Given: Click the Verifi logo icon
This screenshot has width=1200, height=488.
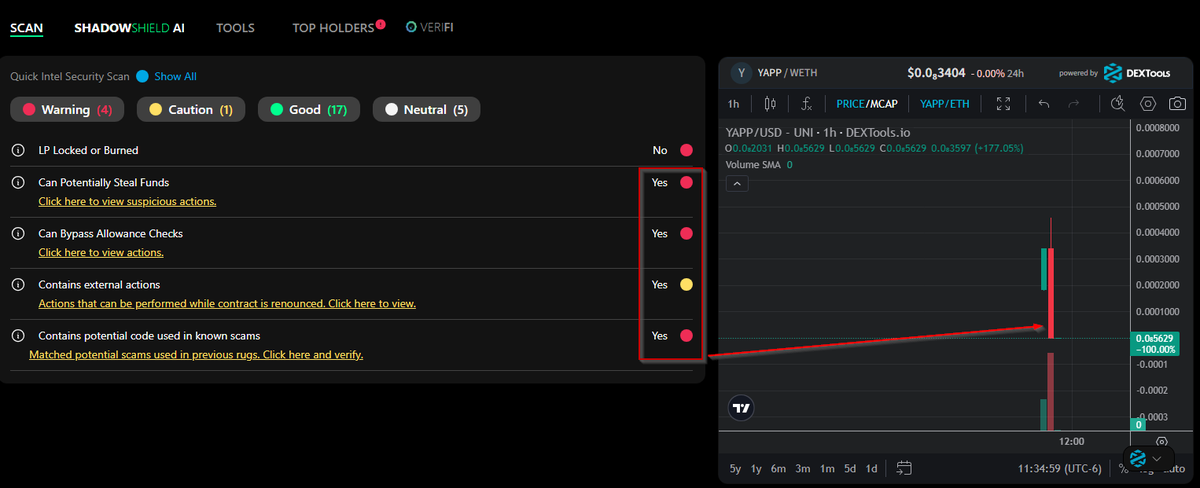Looking at the screenshot, I should (x=411, y=27).
